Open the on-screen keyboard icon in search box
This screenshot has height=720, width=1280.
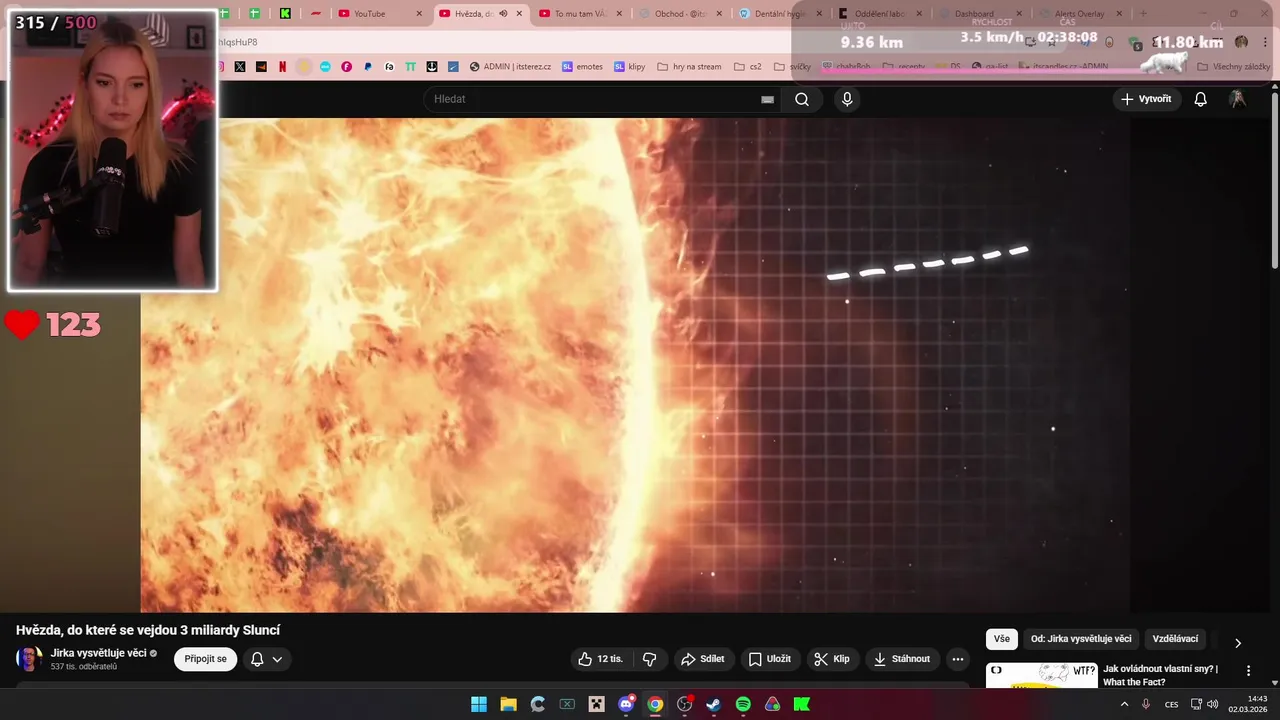point(767,99)
